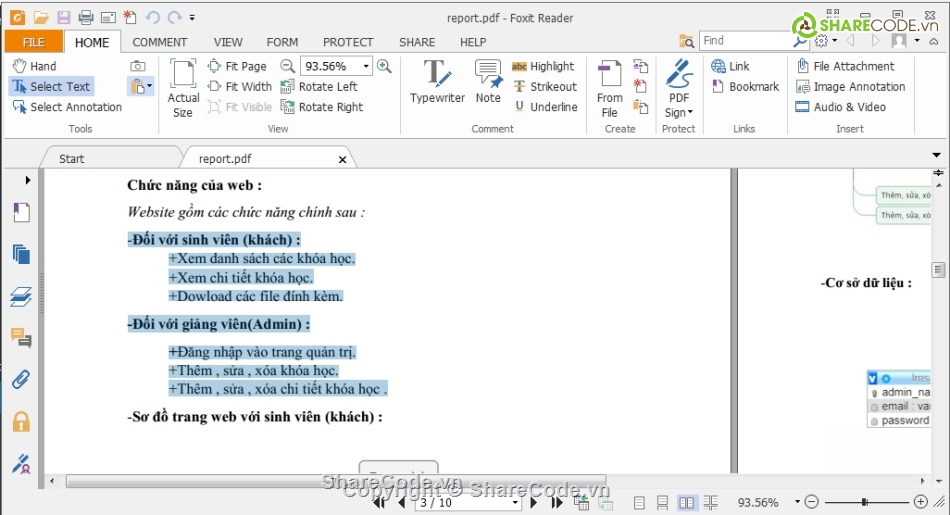
Task: Open the Pages thumbnails side panel
Action: pyautogui.click(x=21, y=254)
